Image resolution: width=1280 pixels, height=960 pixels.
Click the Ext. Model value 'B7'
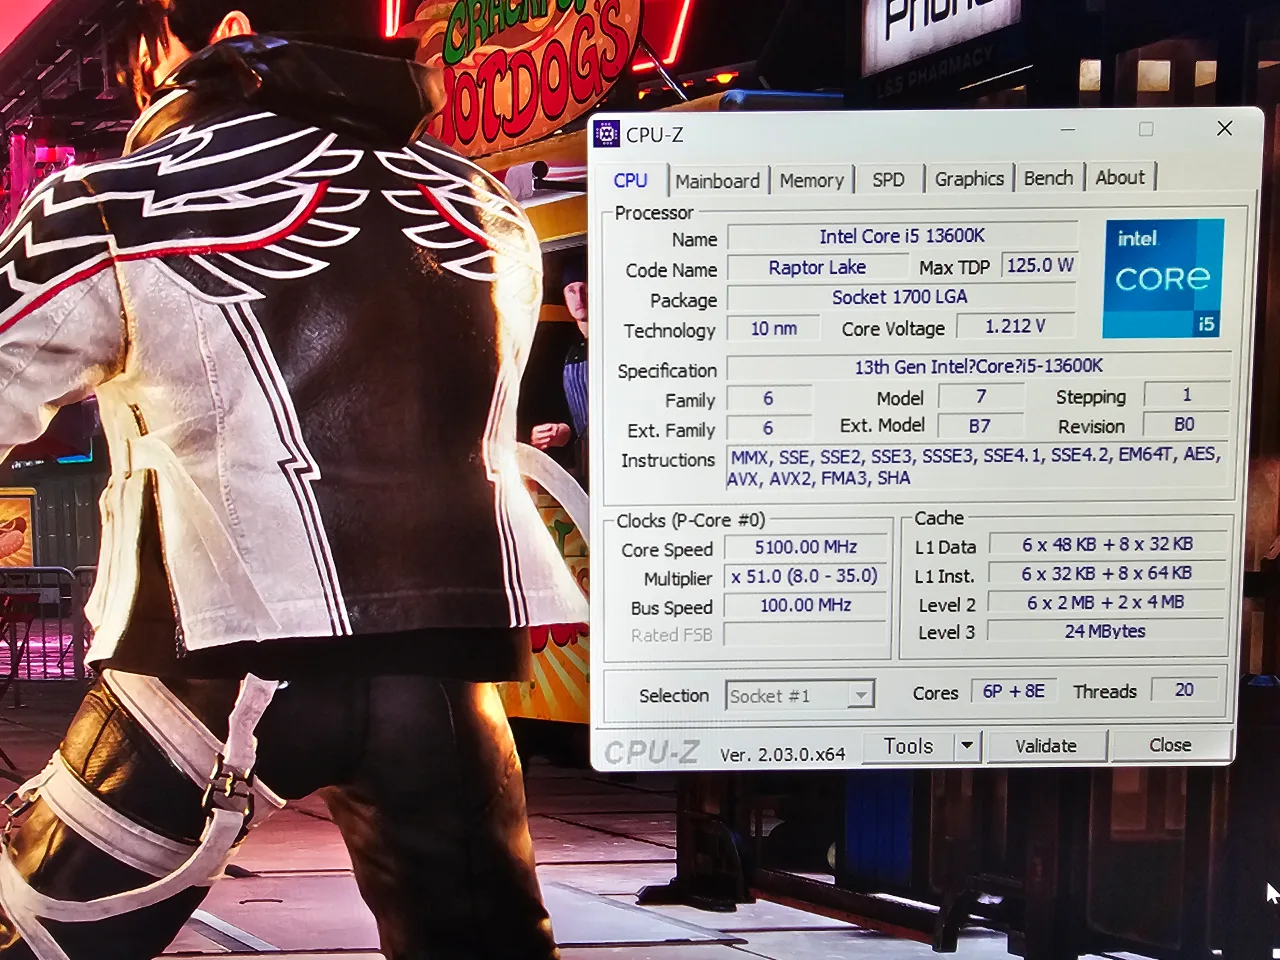pos(980,426)
